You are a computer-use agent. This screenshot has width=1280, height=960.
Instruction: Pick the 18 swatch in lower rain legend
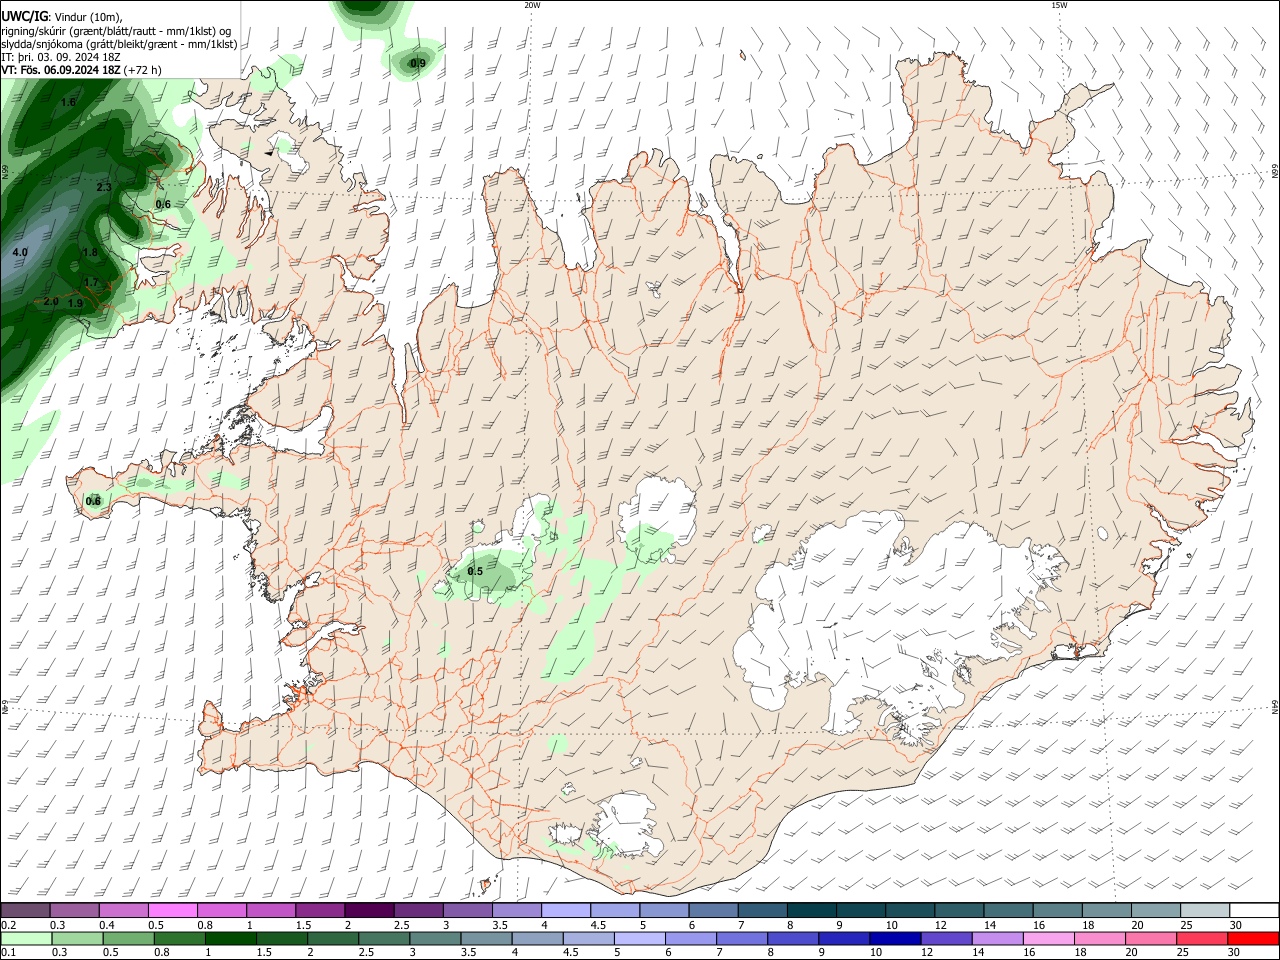pyautogui.click(x=1101, y=938)
